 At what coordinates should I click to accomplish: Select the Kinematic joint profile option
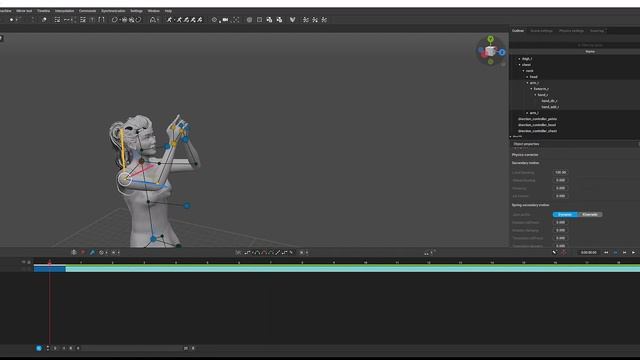click(x=589, y=215)
